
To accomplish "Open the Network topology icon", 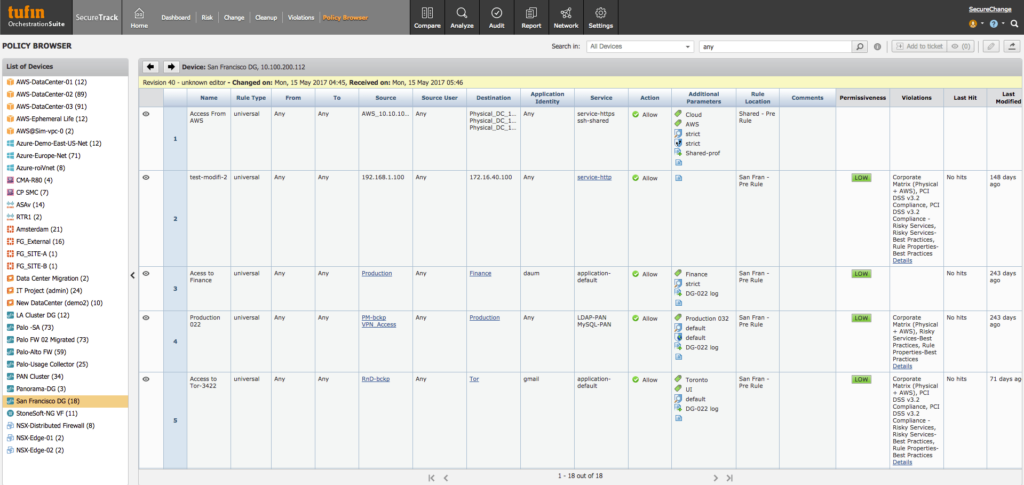I will pos(566,17).
